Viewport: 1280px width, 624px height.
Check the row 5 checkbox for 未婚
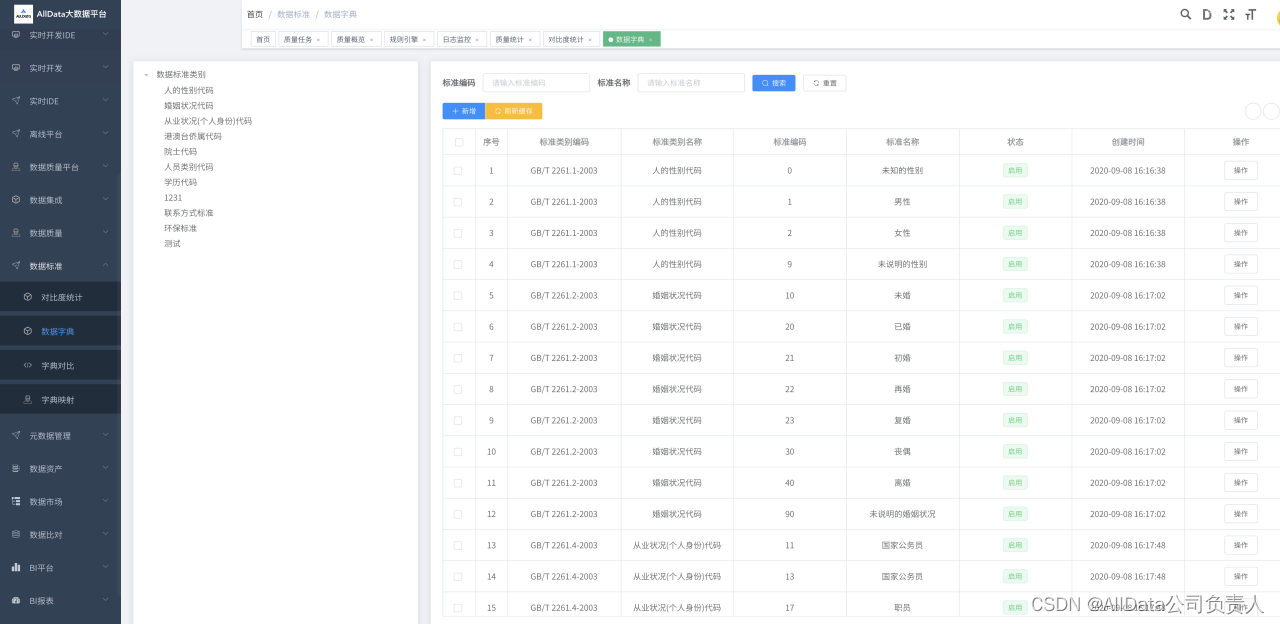pos(458,296)
